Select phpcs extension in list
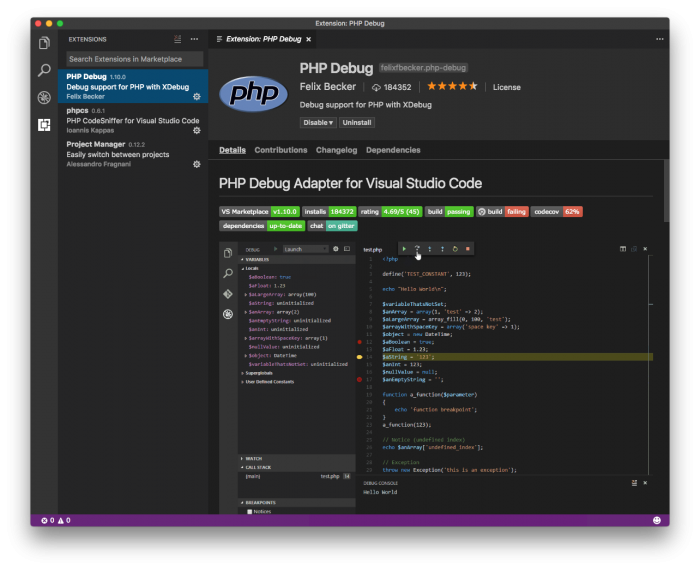This screenshot has width=700, height=570. coord(133,120)
